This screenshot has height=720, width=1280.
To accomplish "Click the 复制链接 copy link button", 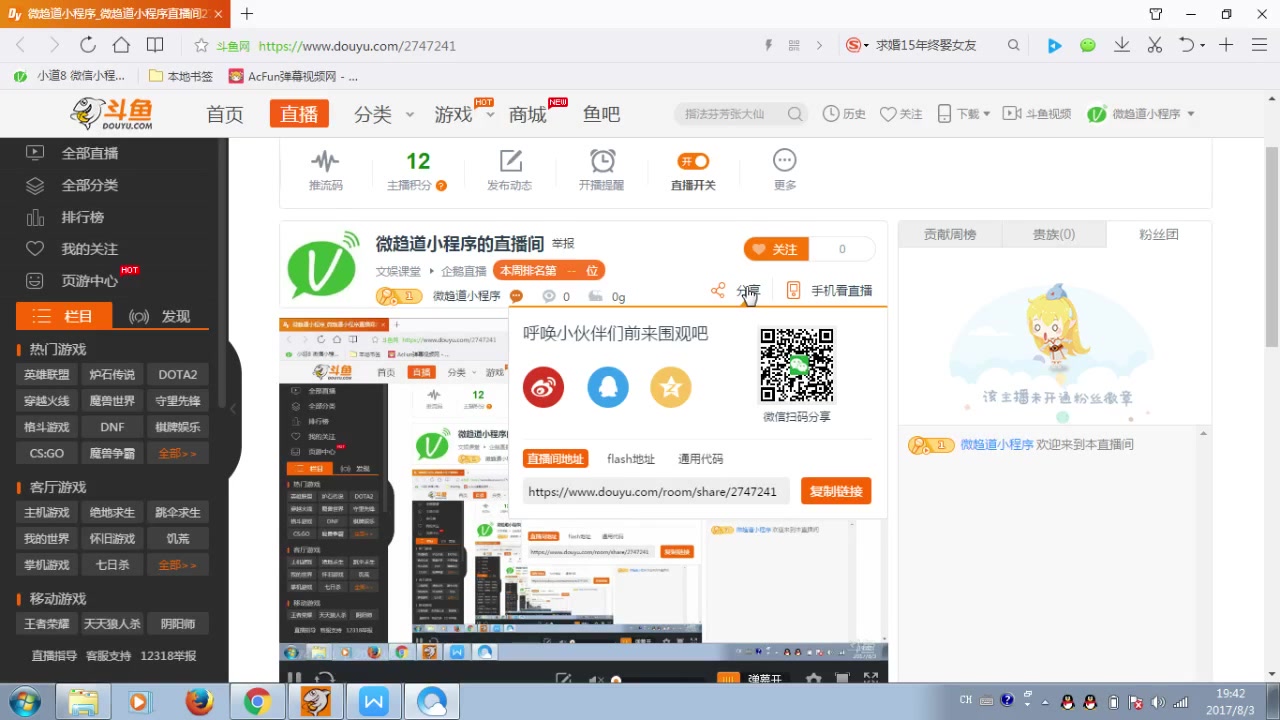I will [836, 491].
